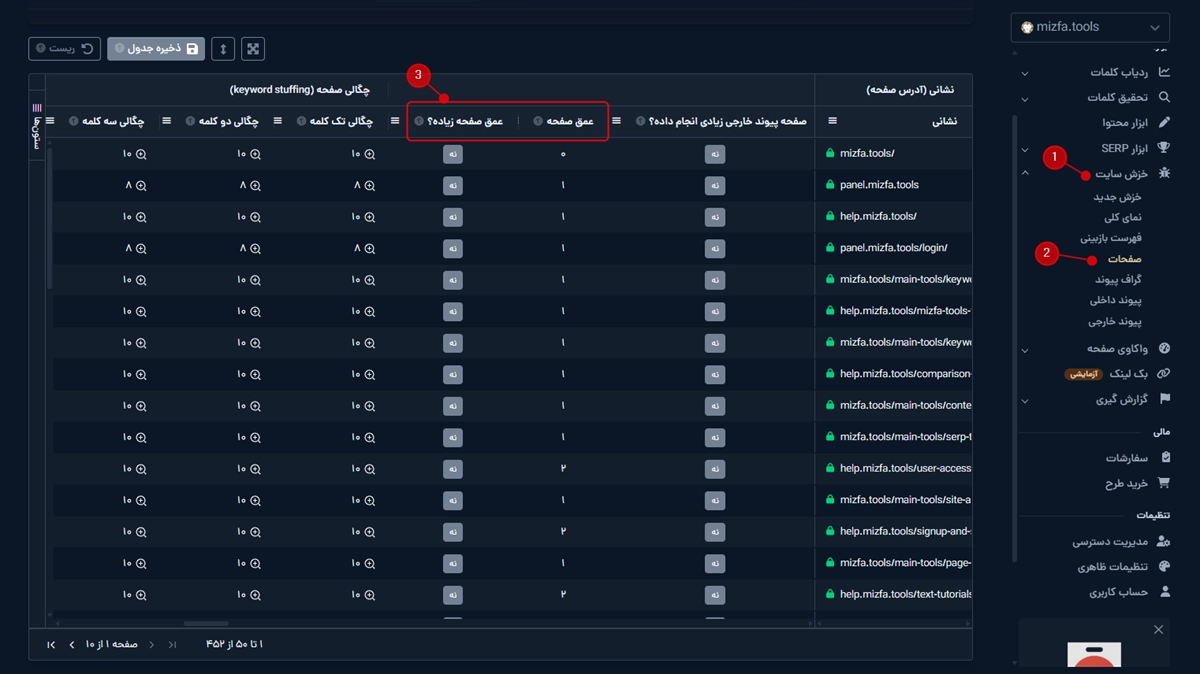This screenshot has height=674, width=1200.
Task: Click the صفحه ۱ از ۱۰ pagination text
Action: pos(112,645)
